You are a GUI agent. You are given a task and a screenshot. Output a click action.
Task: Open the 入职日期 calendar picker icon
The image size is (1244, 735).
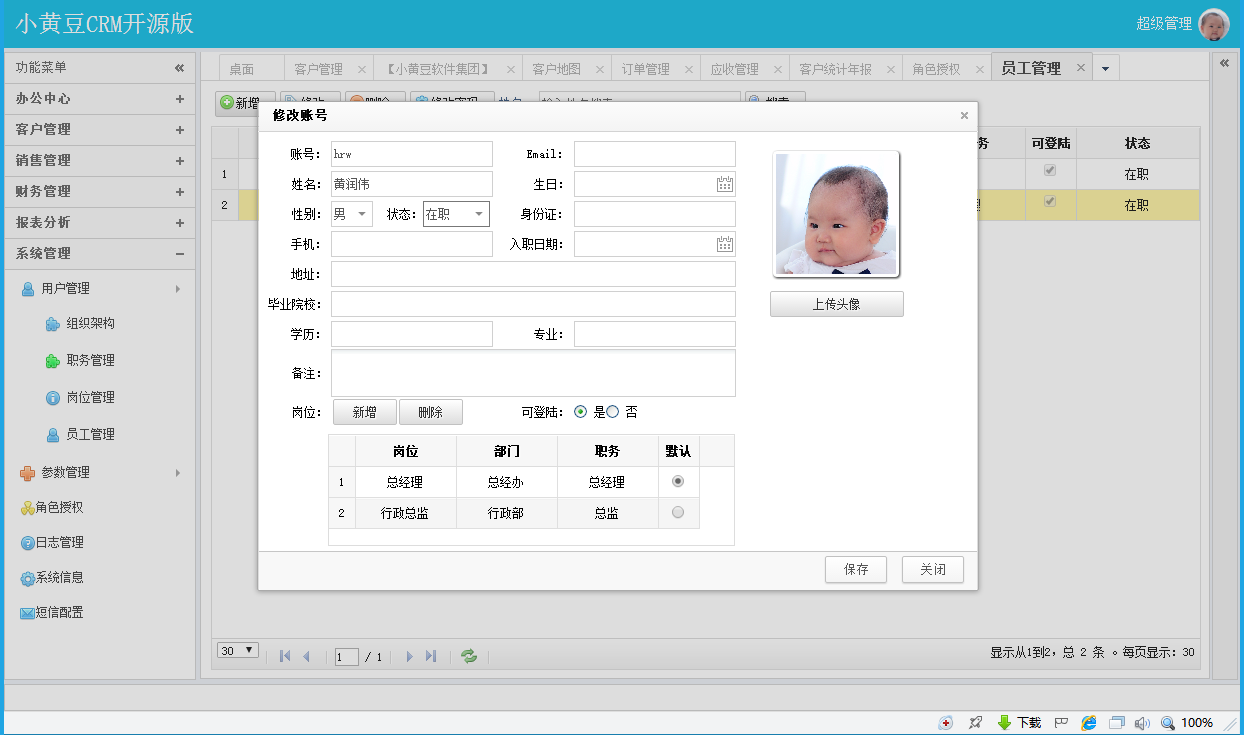point(725,244)
